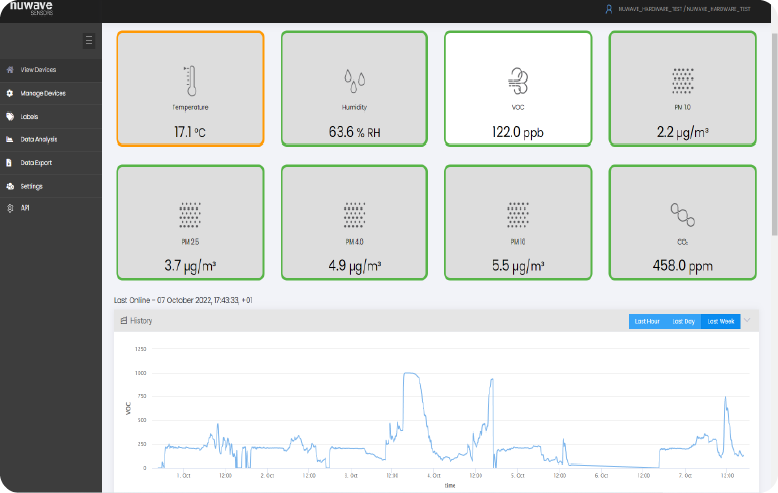Go to Data Analysis in sidebar

coord(38,139)
